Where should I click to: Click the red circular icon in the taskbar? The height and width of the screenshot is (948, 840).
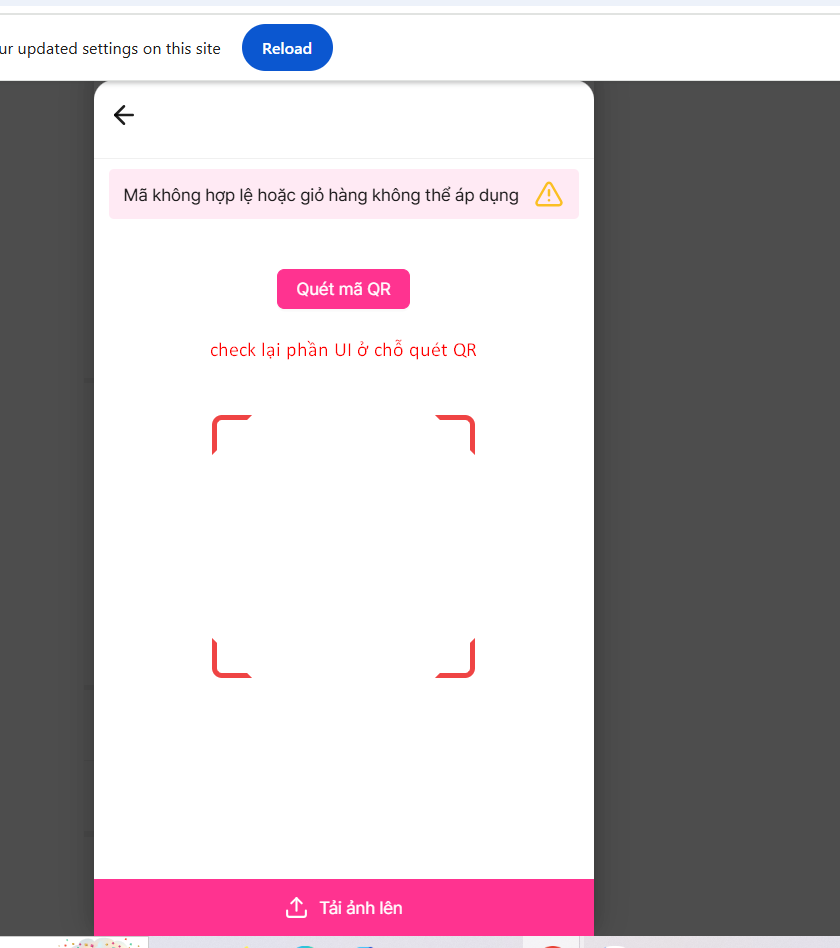pyautogui.click(x=551, y=944)
